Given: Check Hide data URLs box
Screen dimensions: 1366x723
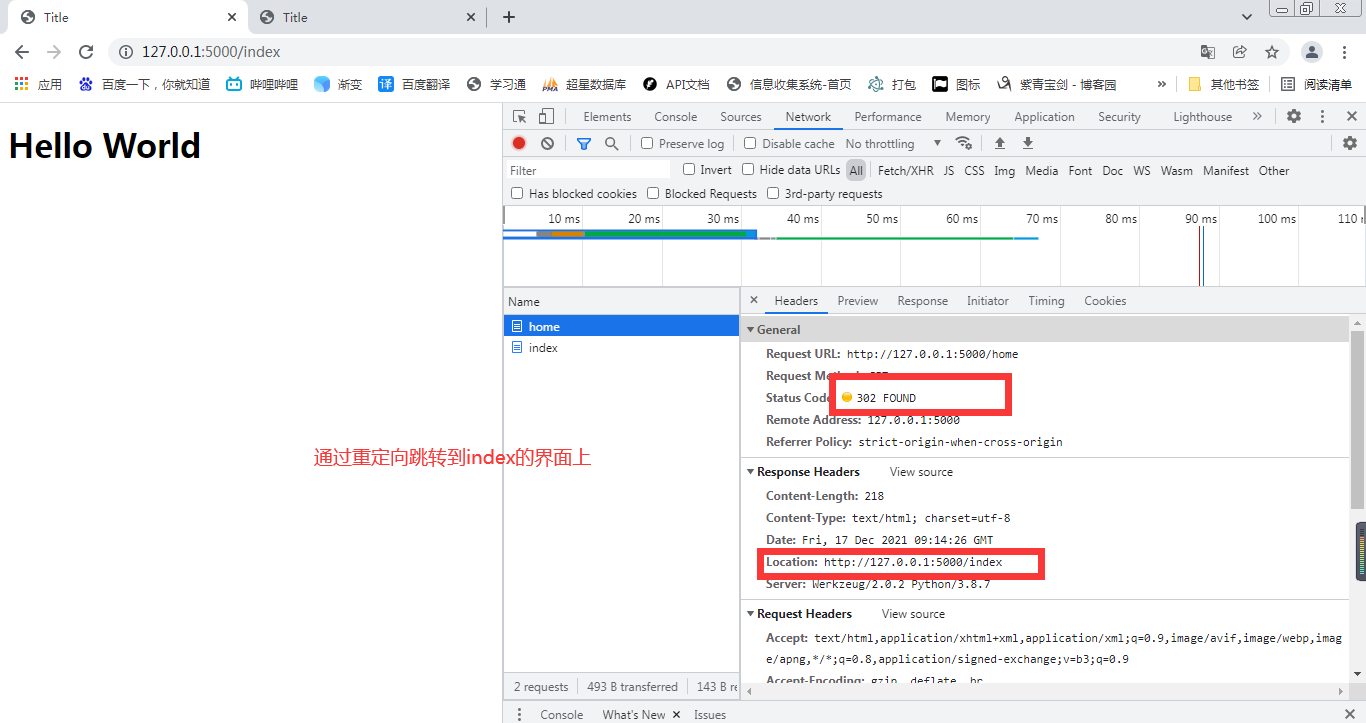Looking at the screenshot, I should 748,169.
